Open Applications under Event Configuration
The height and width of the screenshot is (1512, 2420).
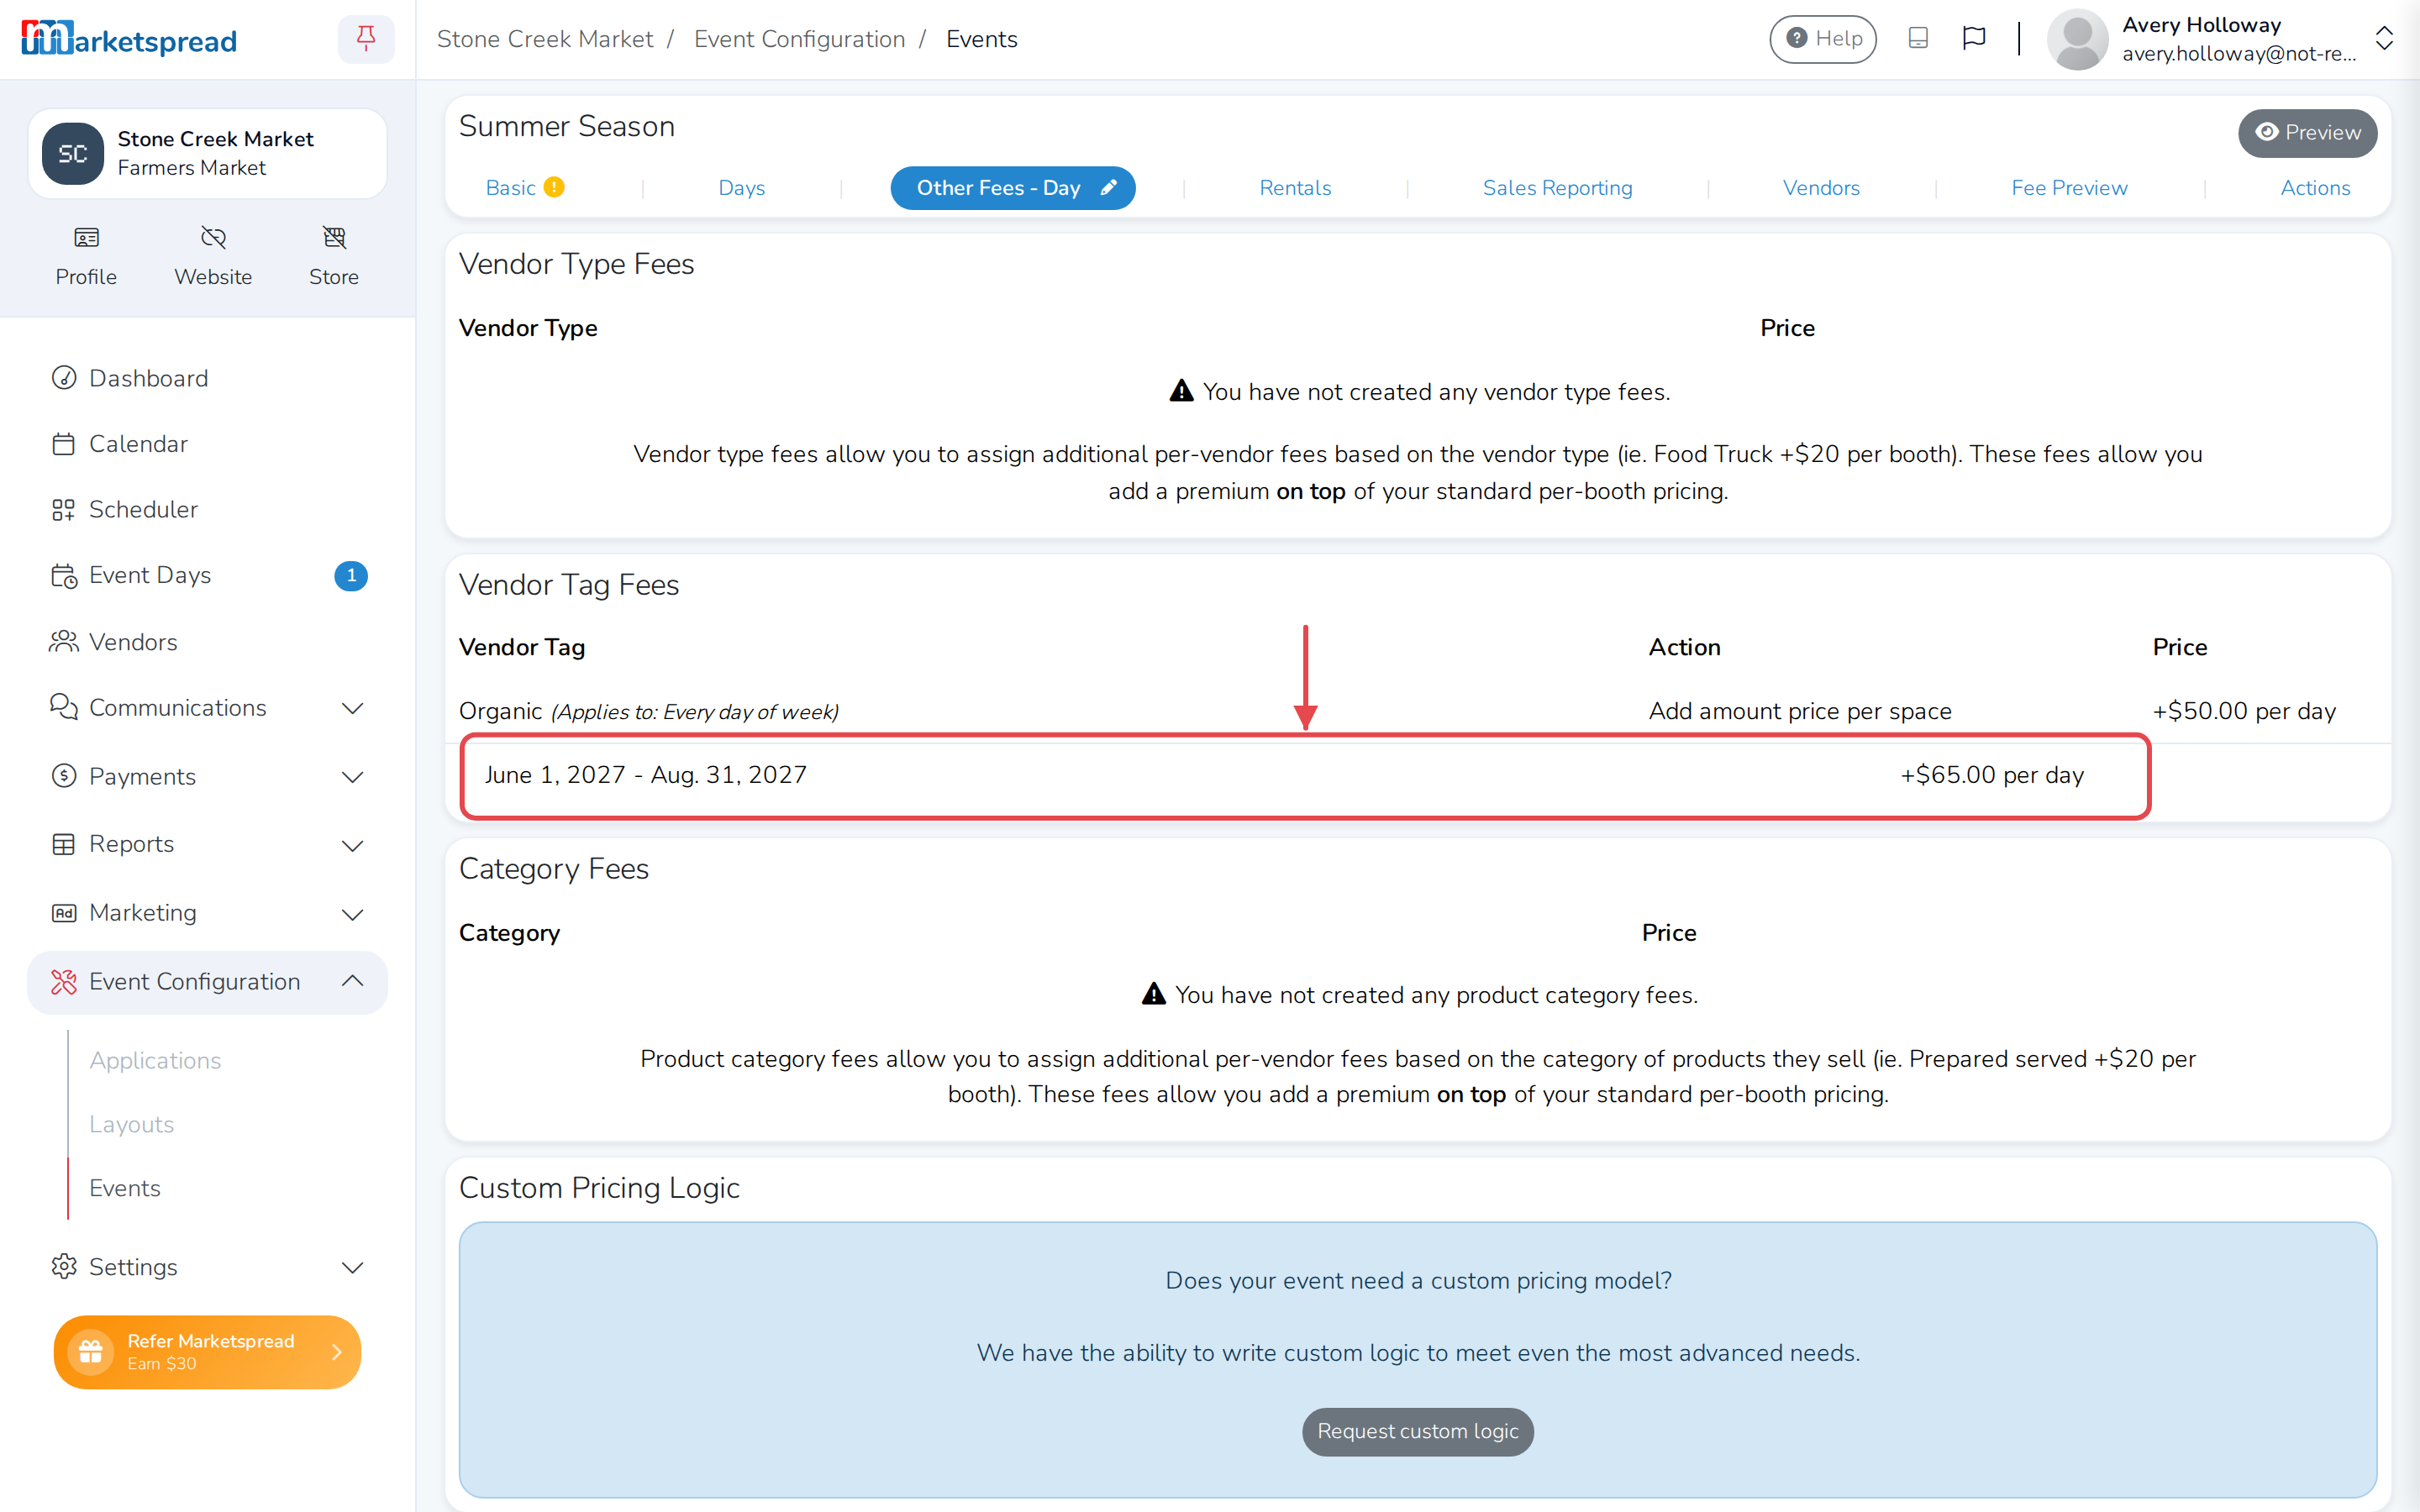click(155, 1061)
